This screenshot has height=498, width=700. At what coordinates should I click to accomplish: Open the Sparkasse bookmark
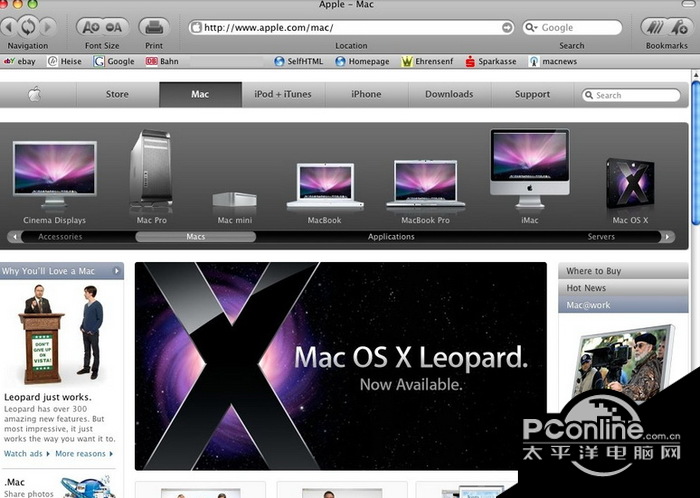491,61
